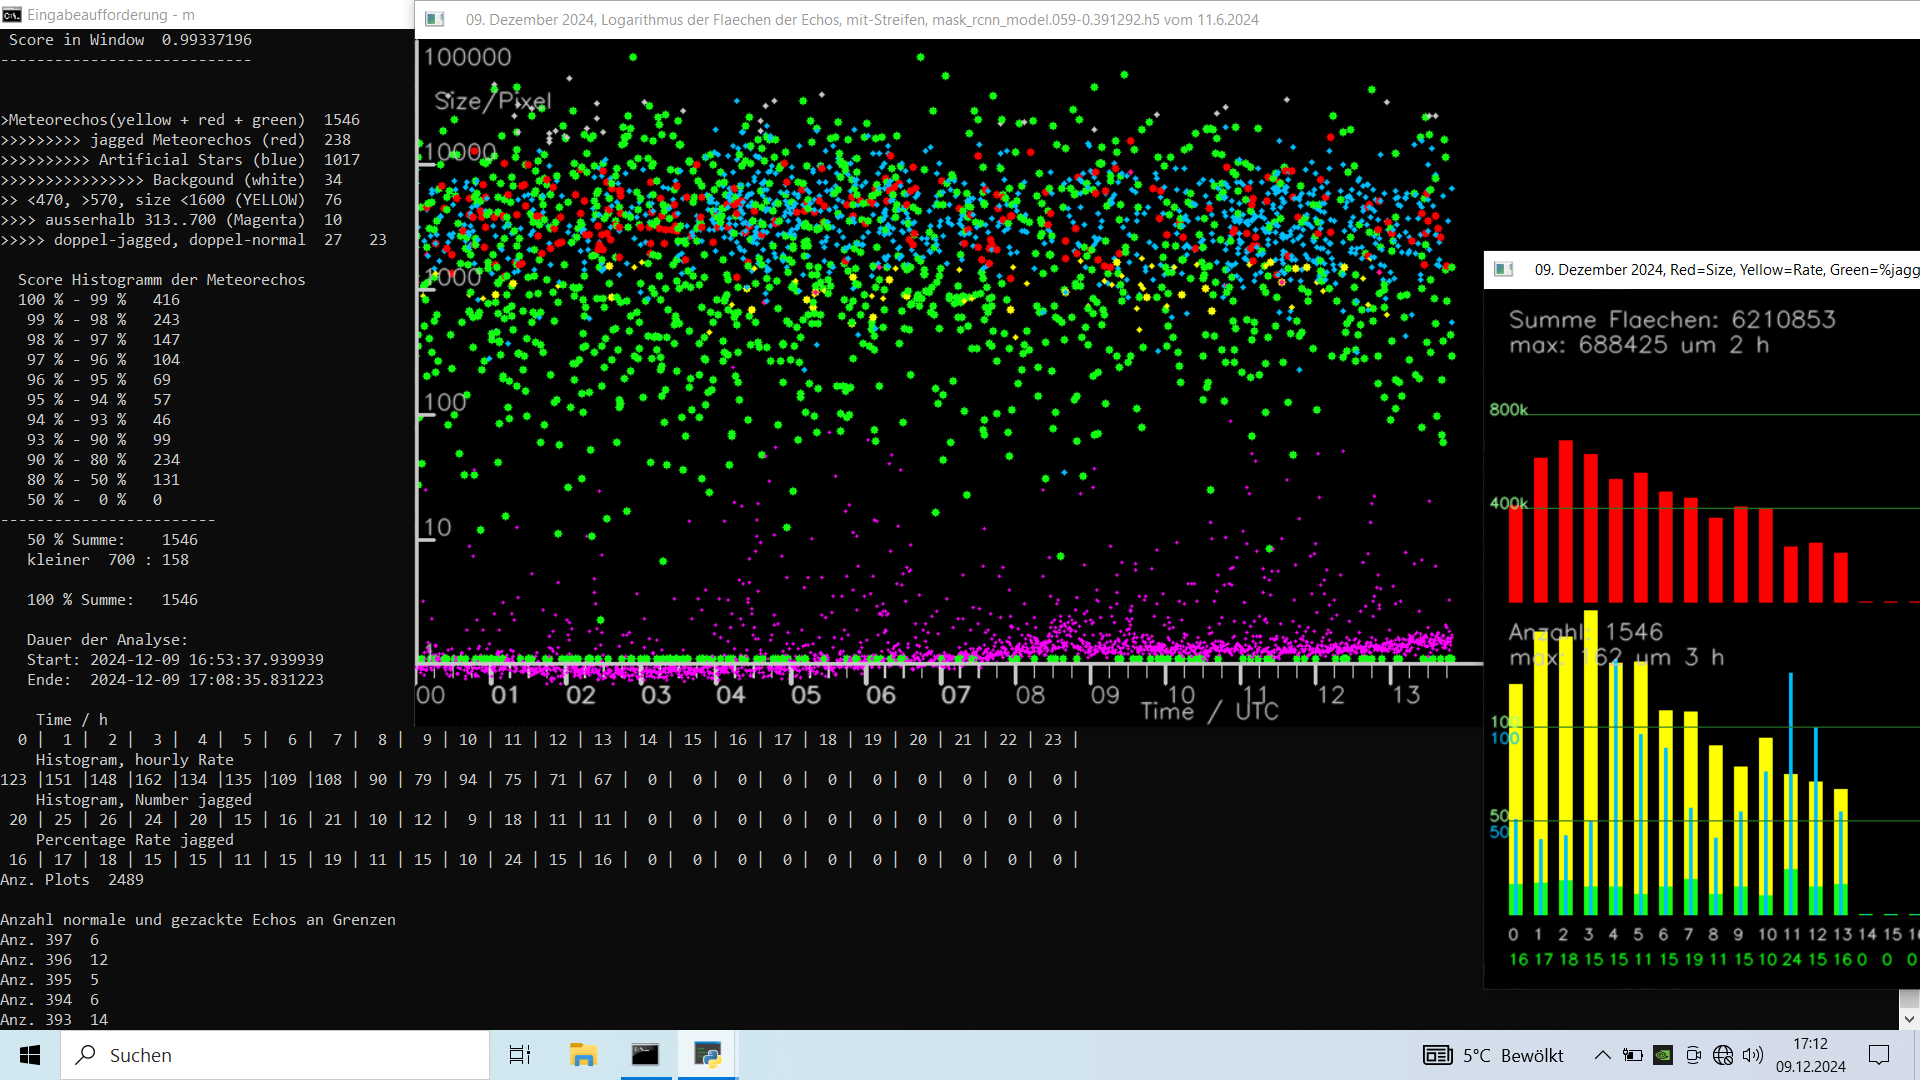Viewport: 1920px width, 1080px height.
Task: Activate the Logarithmus der Flaechen window title bar
Action: pos(1167,19)
